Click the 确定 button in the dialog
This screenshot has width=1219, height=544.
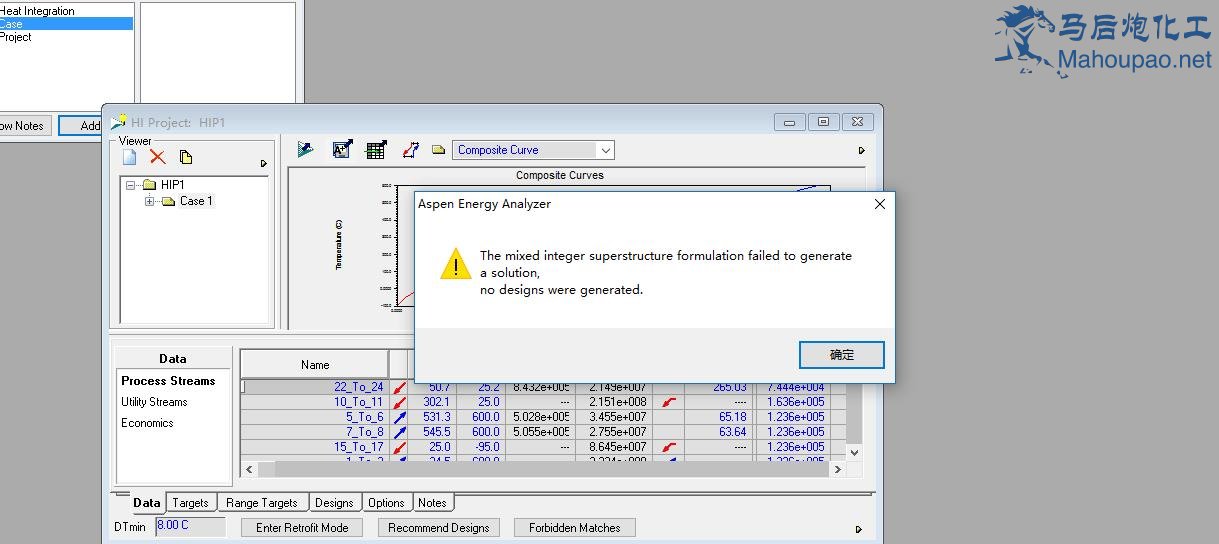(842, 354)
